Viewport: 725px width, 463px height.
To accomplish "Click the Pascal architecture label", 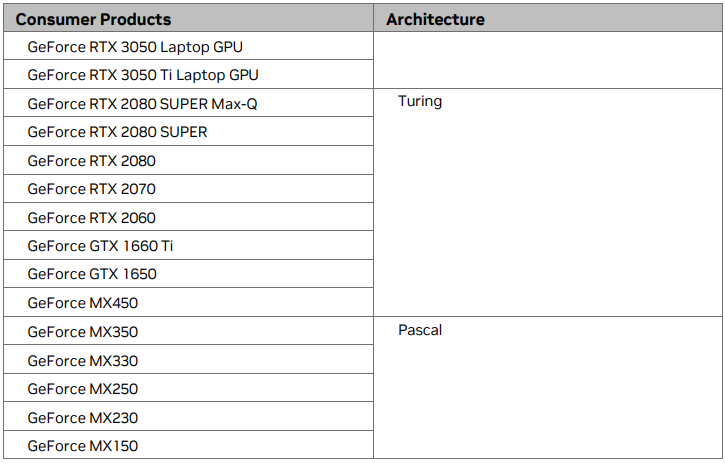I will pyautogui.click(x=420, y=330).
